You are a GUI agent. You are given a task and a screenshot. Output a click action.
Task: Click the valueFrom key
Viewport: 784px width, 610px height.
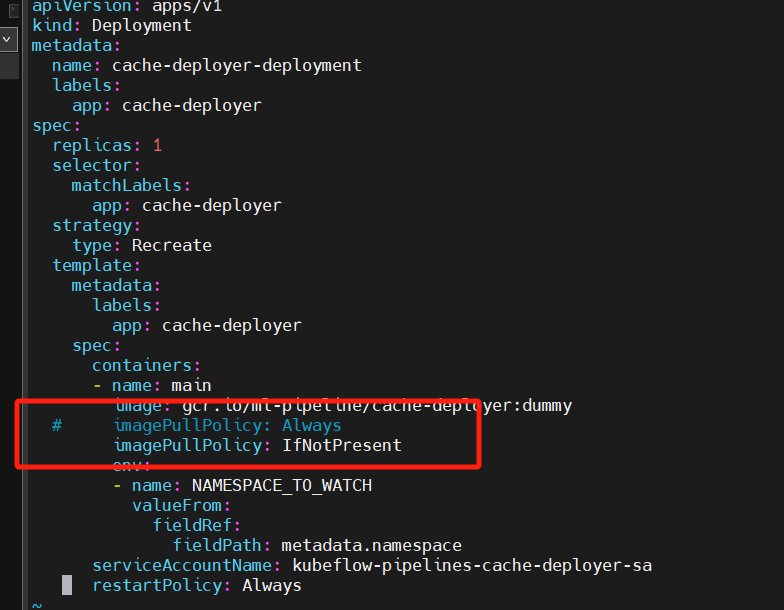tap(176, 506)
